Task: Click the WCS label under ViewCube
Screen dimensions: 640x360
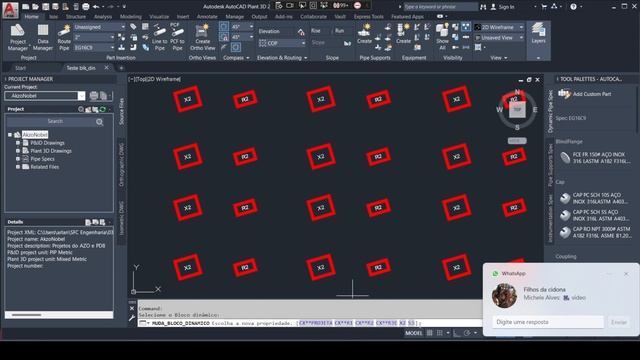Action: click(517, 141)
